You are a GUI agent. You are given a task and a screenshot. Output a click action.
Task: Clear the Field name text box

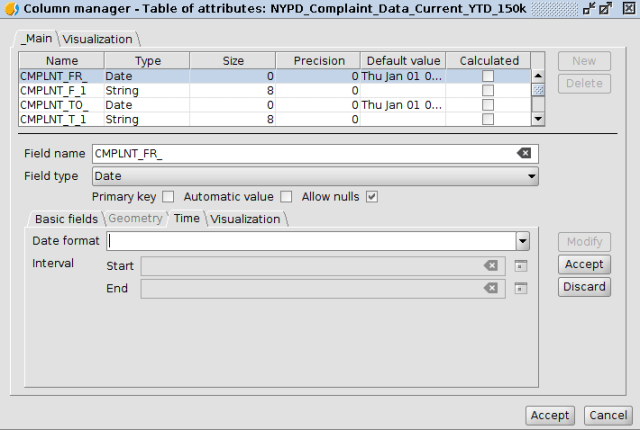coord(523,154)
